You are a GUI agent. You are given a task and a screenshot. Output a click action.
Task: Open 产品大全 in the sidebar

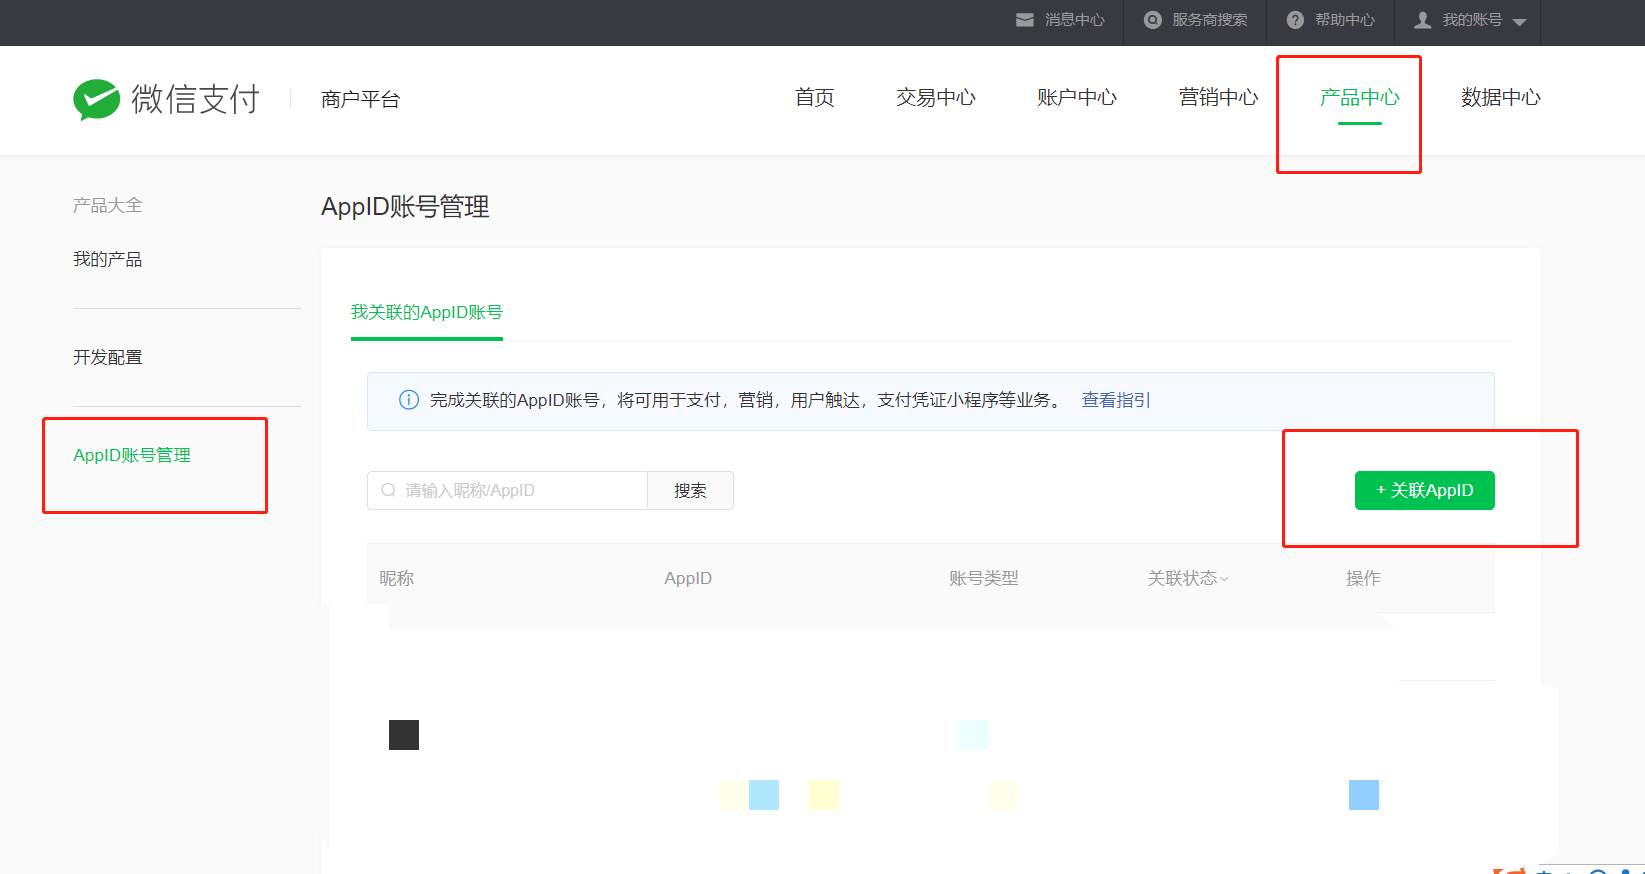(107, 205)
